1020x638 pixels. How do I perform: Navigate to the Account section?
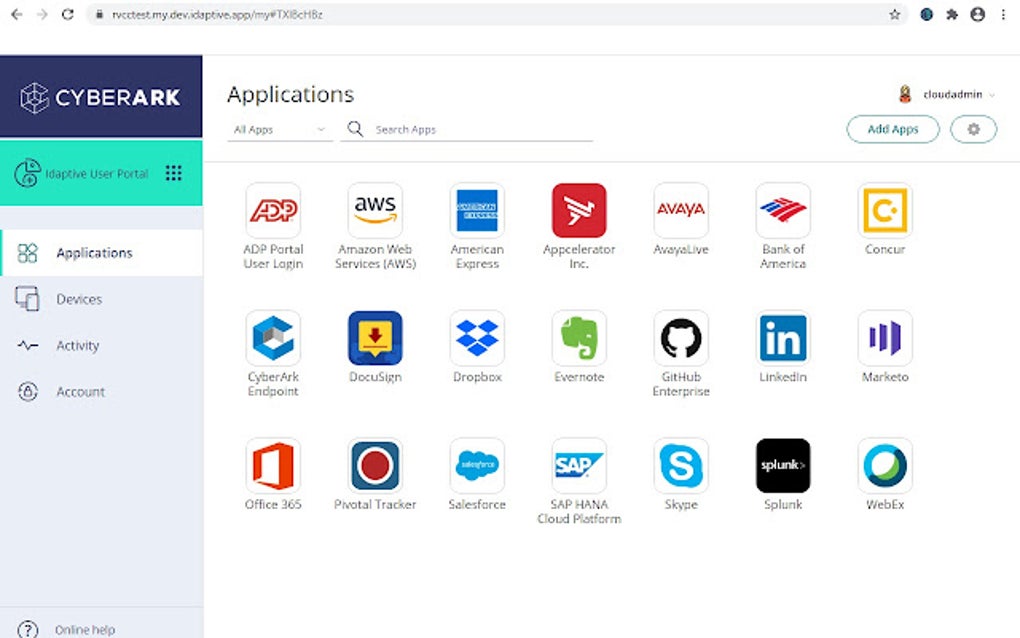coord(80,391)
